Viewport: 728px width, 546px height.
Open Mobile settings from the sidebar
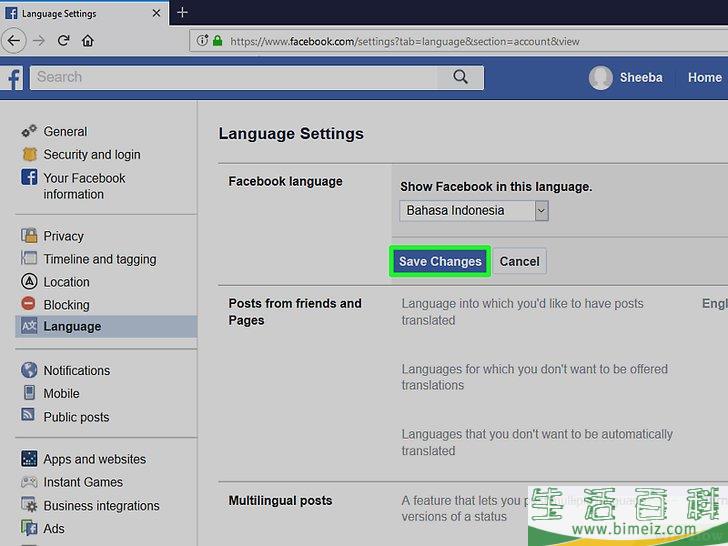pos(61,393)
